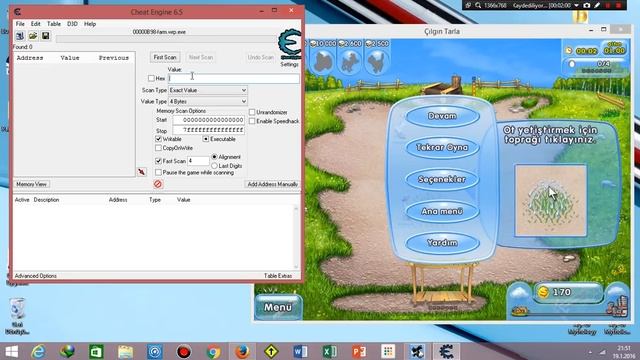Open the Edit menu
This screenshot has width=640, height=360.
pos(36,24)
